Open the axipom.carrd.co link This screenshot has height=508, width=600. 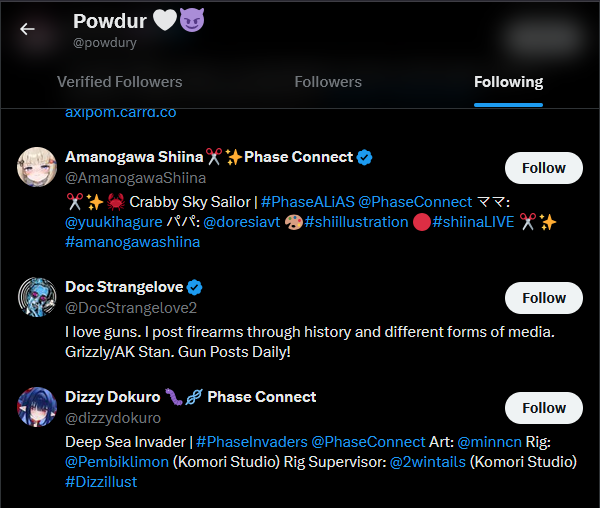pyautogui.click(x=121, y=113)
